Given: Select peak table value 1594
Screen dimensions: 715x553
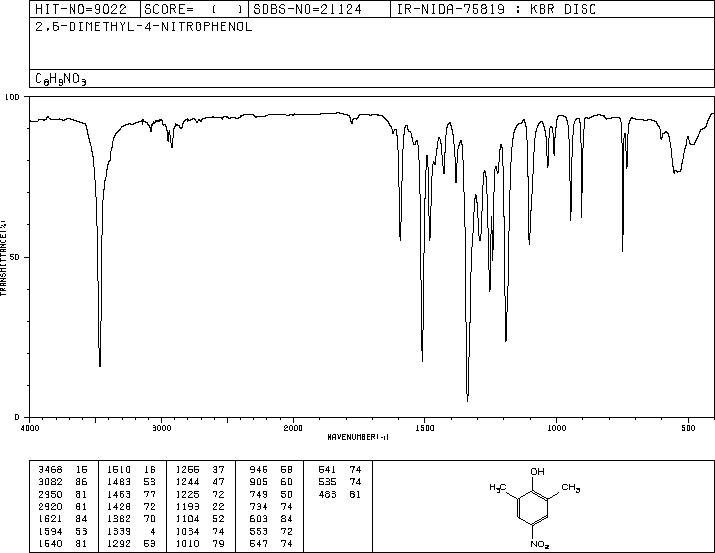Looking at the screenshot, I should (50, 532).
